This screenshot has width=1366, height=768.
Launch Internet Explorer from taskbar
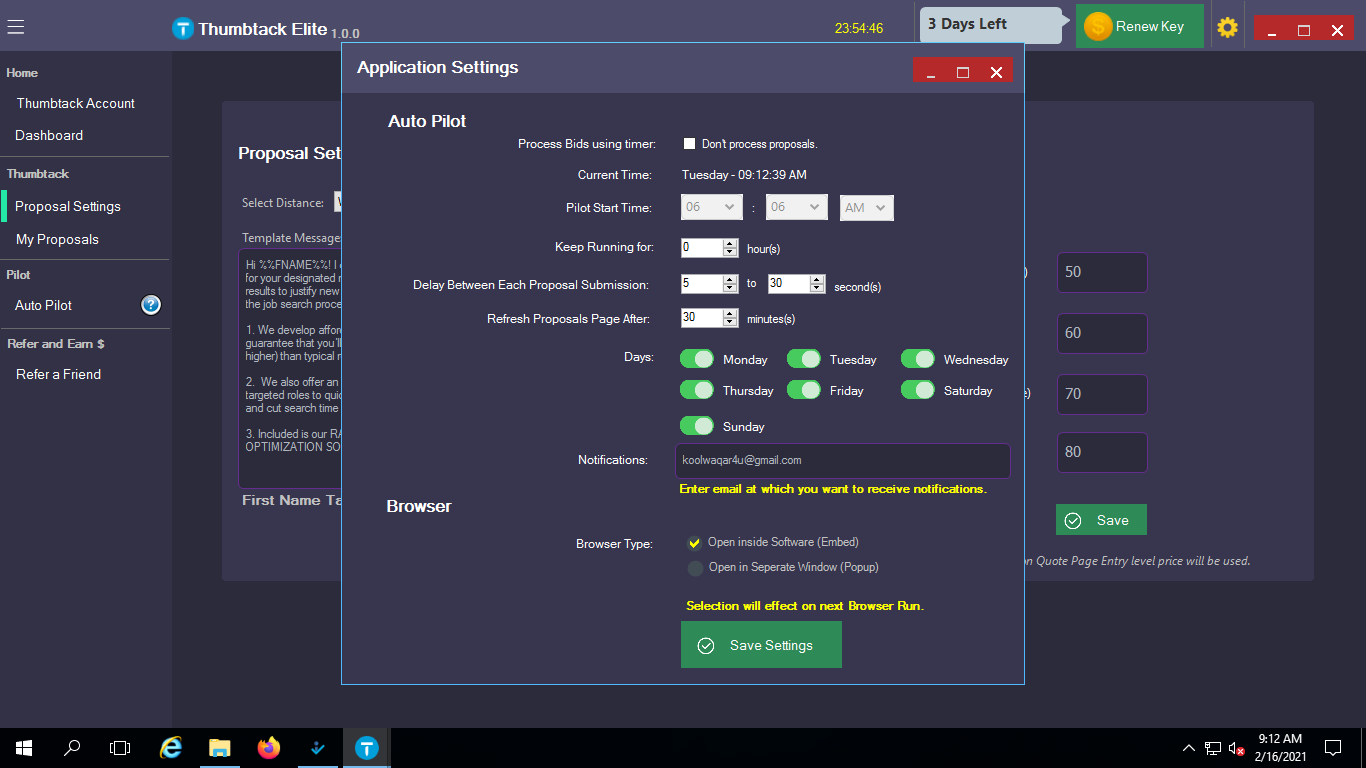[x=172, y=748]
